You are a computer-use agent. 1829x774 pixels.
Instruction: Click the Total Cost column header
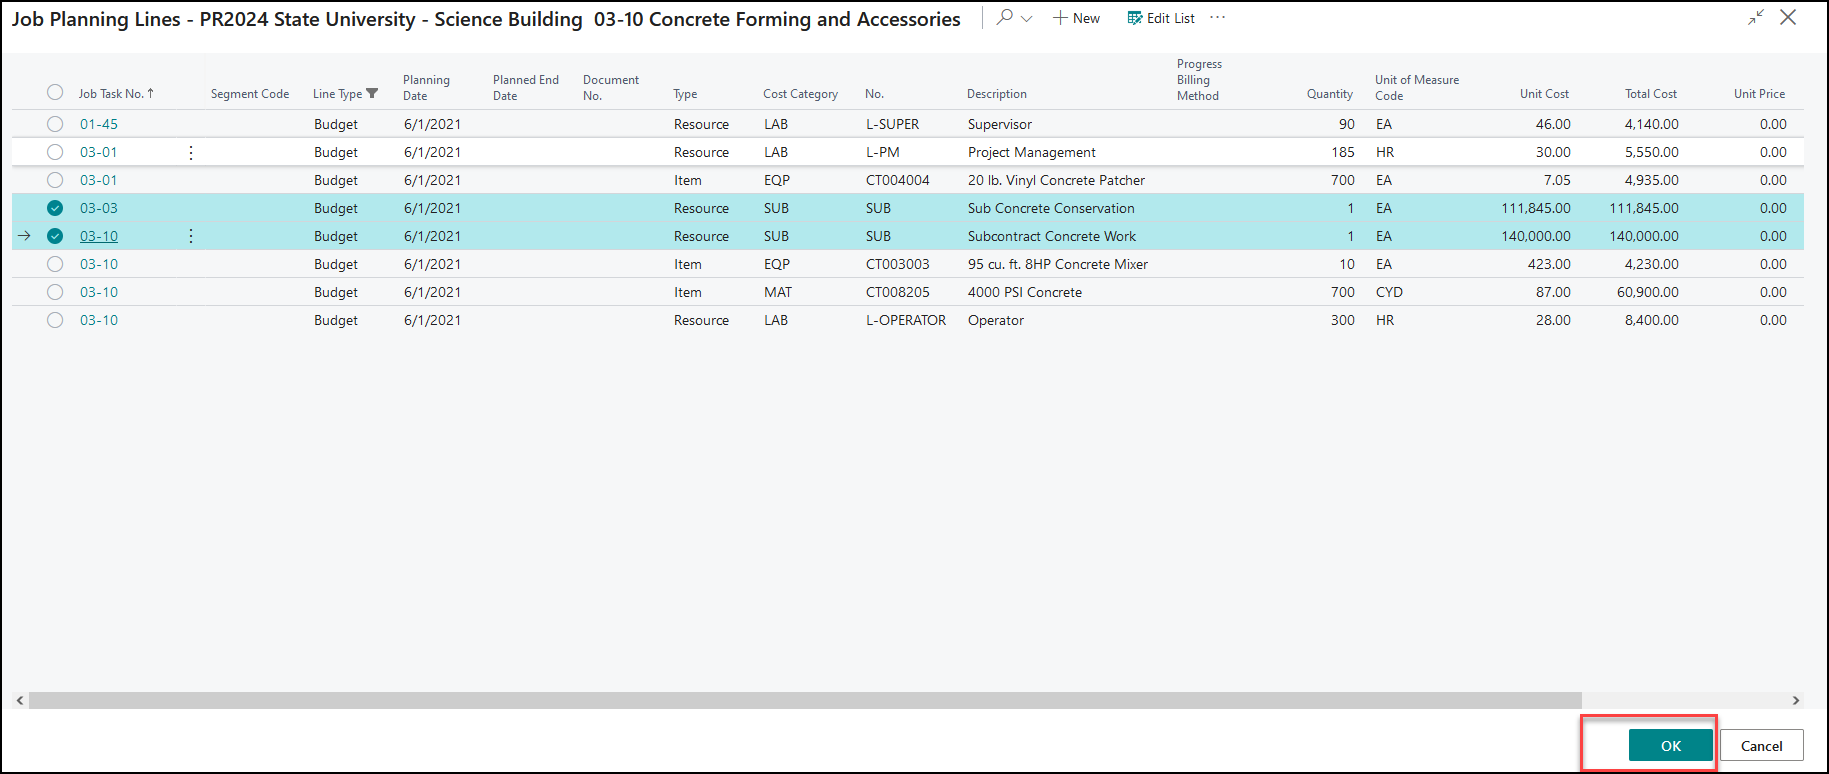point(1650,94)
